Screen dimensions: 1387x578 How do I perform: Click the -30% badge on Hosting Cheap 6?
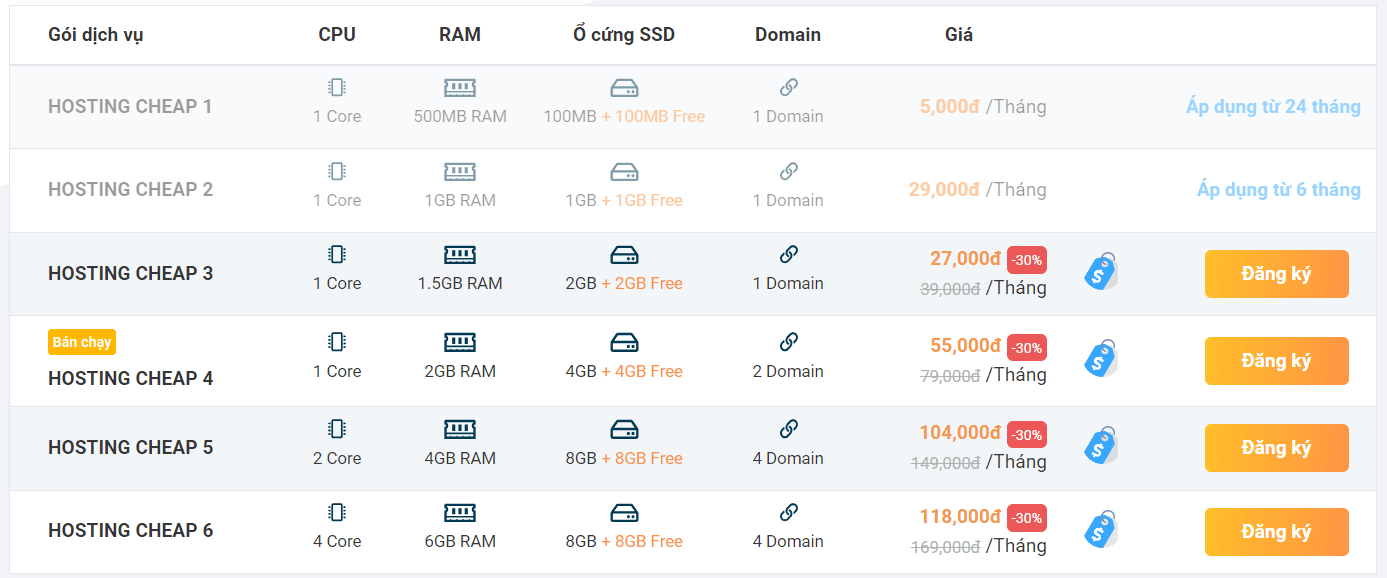1027,518
